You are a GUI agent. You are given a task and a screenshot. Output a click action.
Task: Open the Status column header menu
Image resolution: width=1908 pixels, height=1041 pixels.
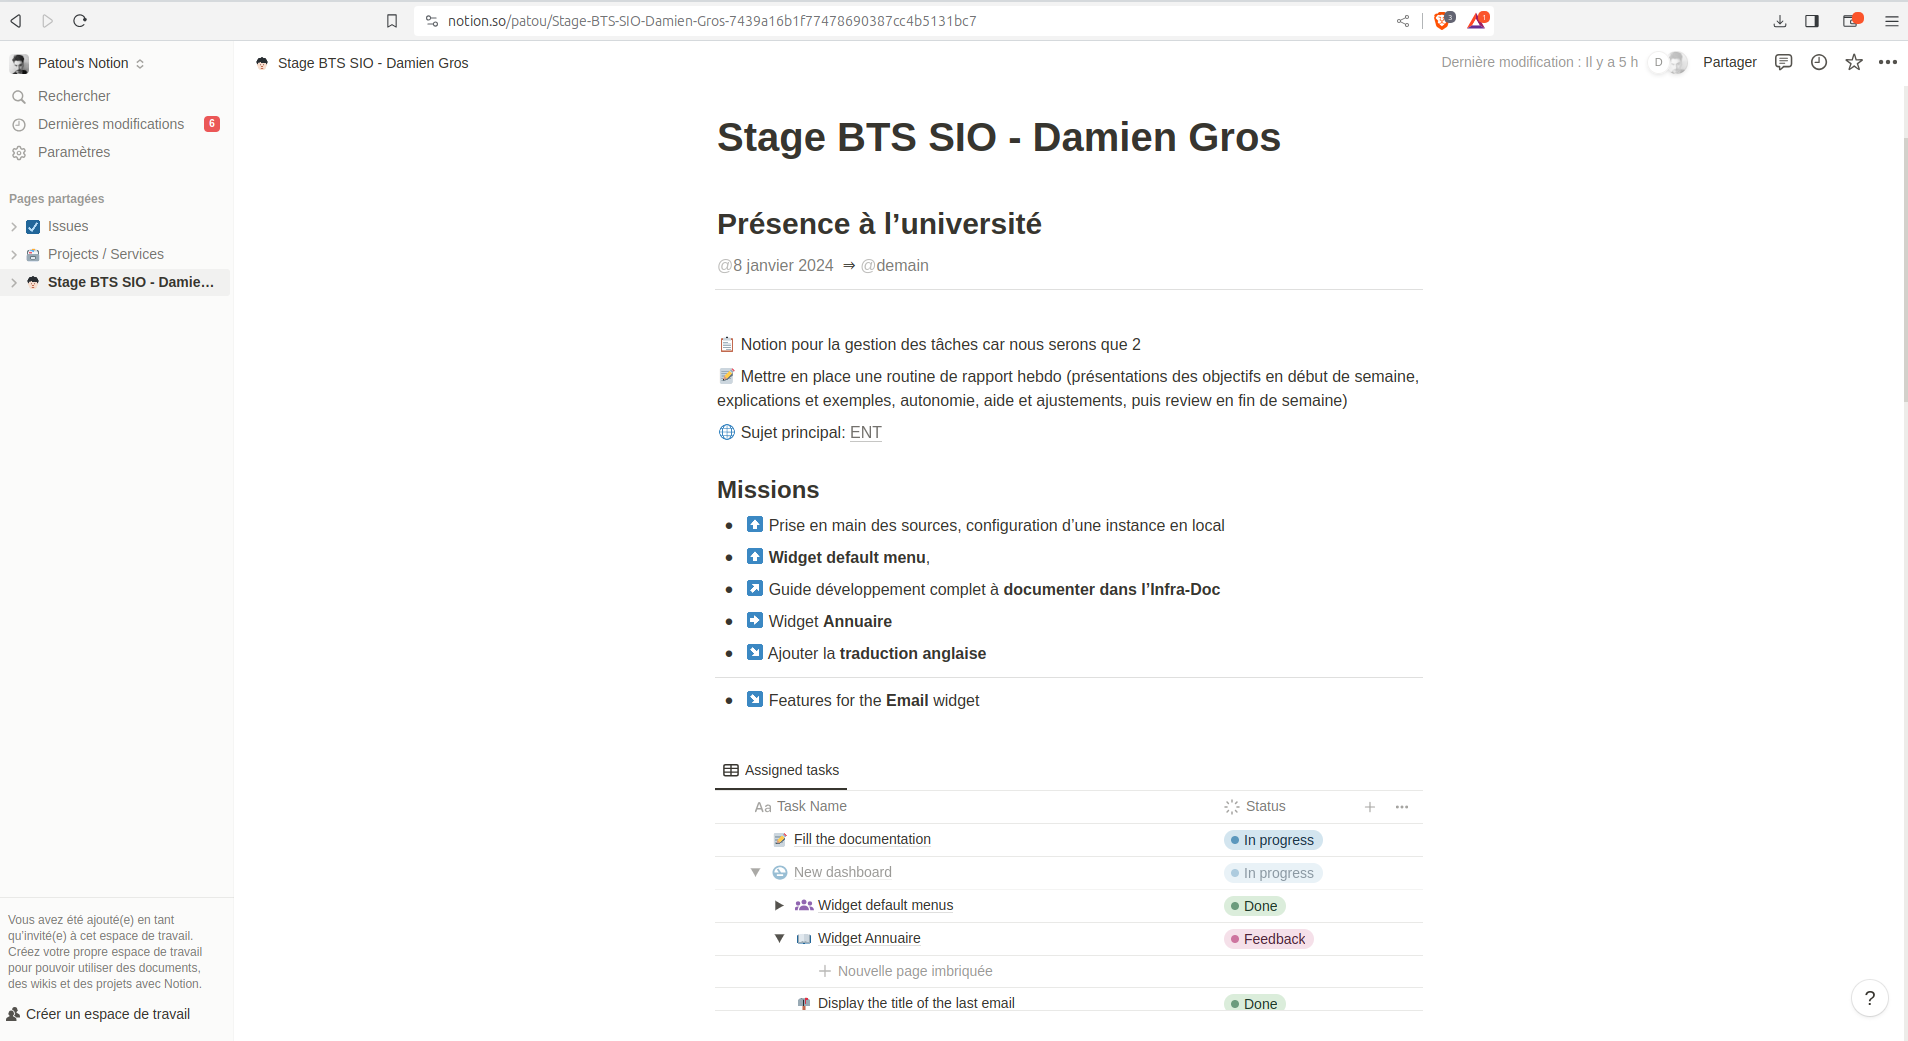pos(1255,807)
